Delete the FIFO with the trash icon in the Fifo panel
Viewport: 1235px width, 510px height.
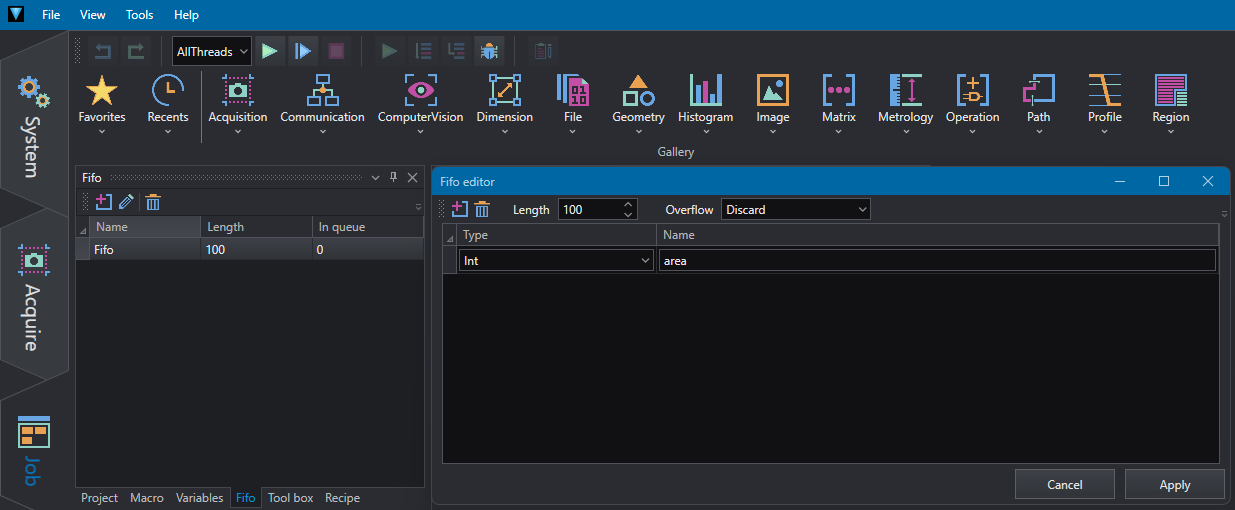(x=153, y=202)
